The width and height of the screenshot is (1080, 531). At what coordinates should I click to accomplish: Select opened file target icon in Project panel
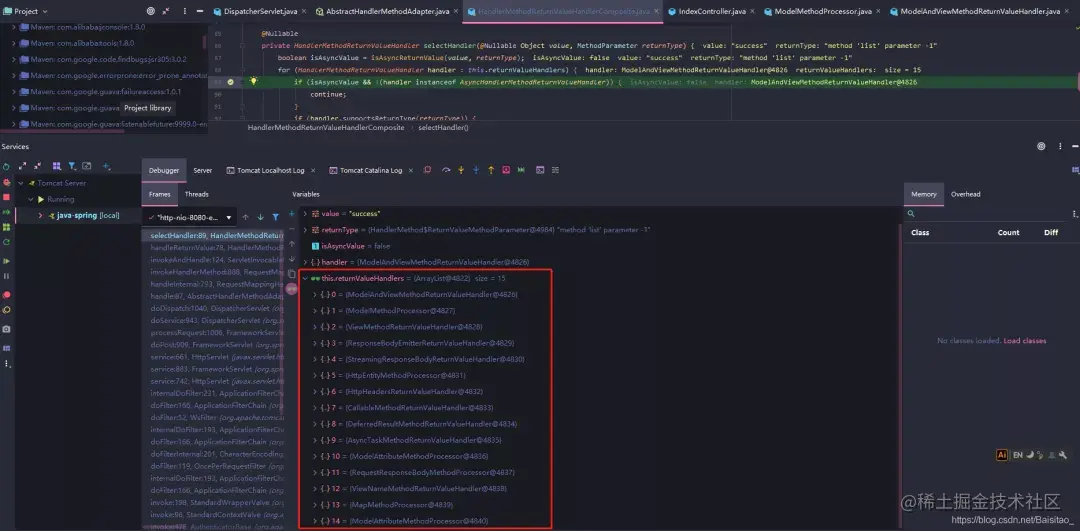pos(151,12)
